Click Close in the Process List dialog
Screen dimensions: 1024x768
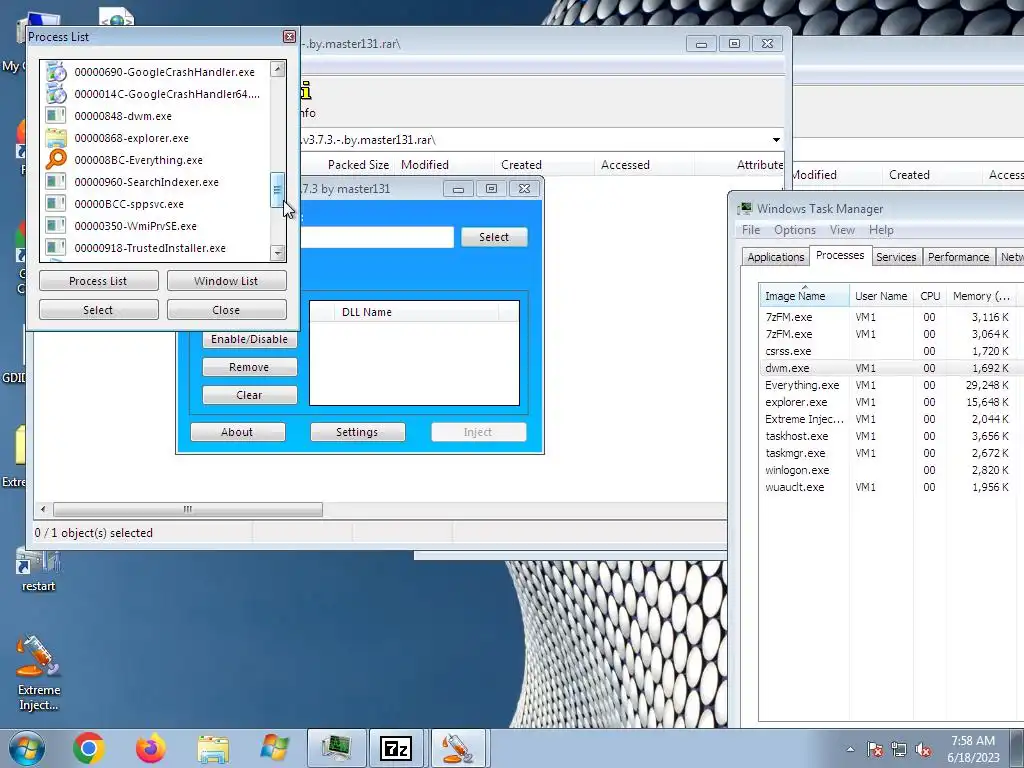point(227,310)
